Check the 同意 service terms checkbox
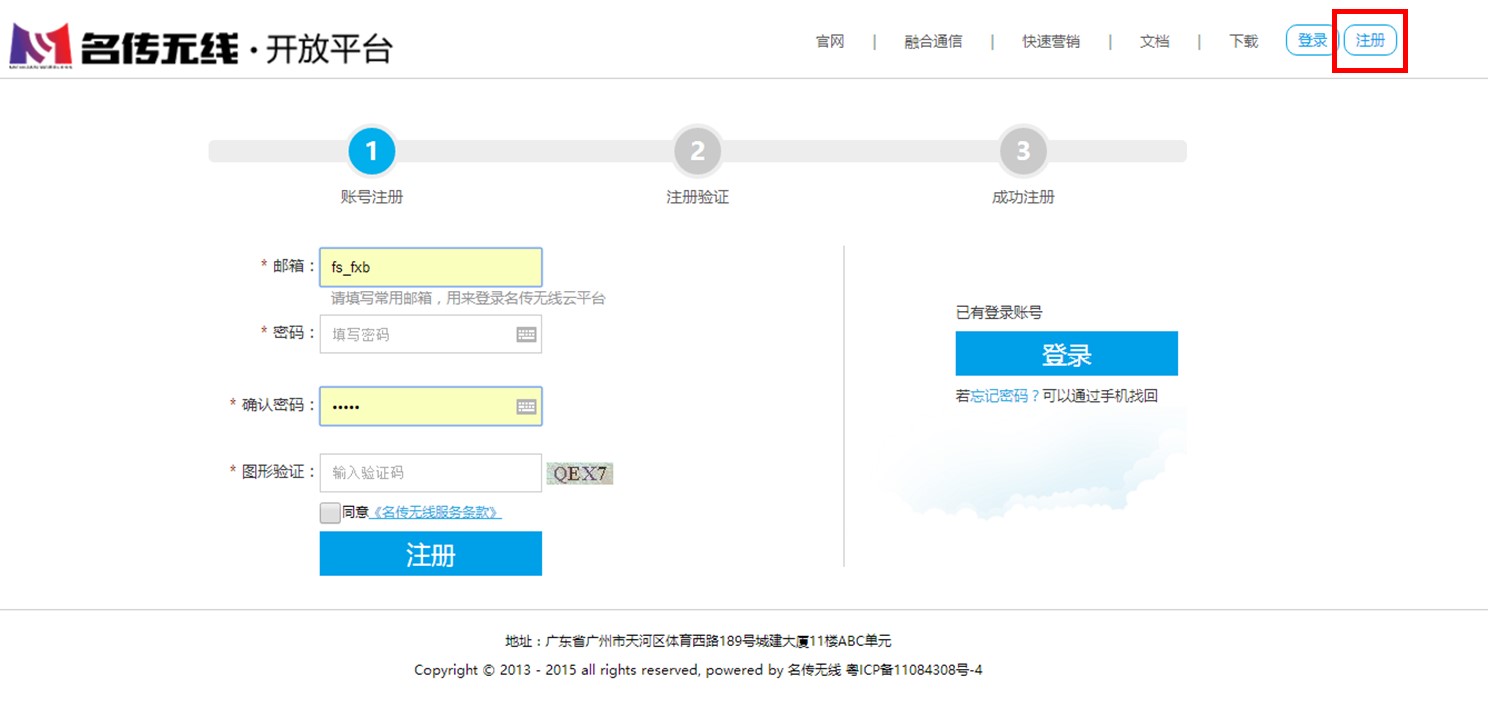The width and height of the screenshot is (1488, 708). pyautogui.click(x=330, y=513)
